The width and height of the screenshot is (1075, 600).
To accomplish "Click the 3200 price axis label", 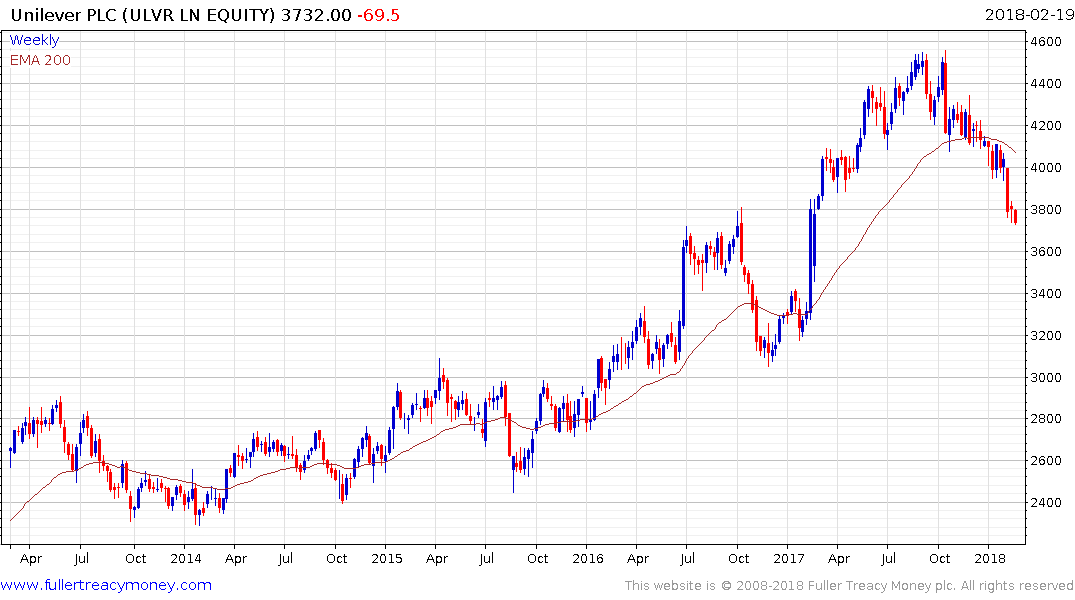I will coord(1046,335).
